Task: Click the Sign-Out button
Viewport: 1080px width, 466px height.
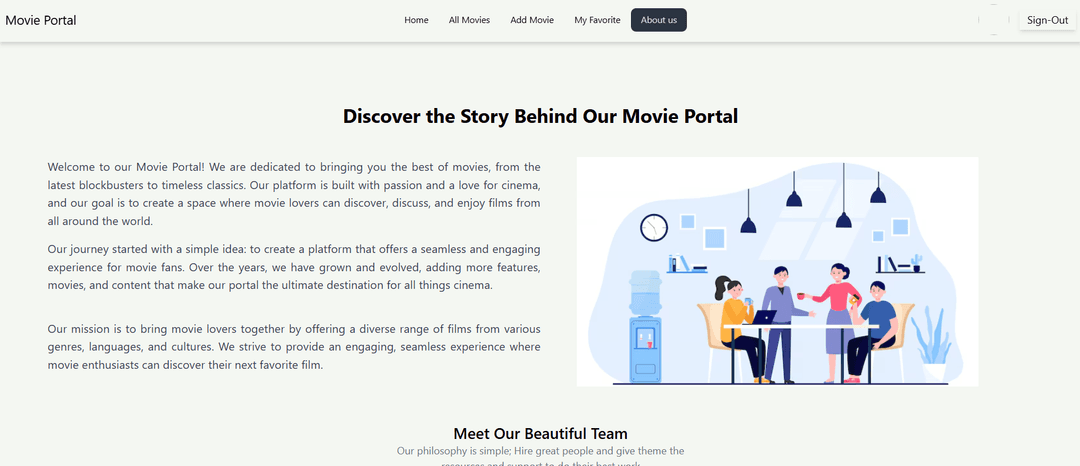Action: (x=1048, y=20)
